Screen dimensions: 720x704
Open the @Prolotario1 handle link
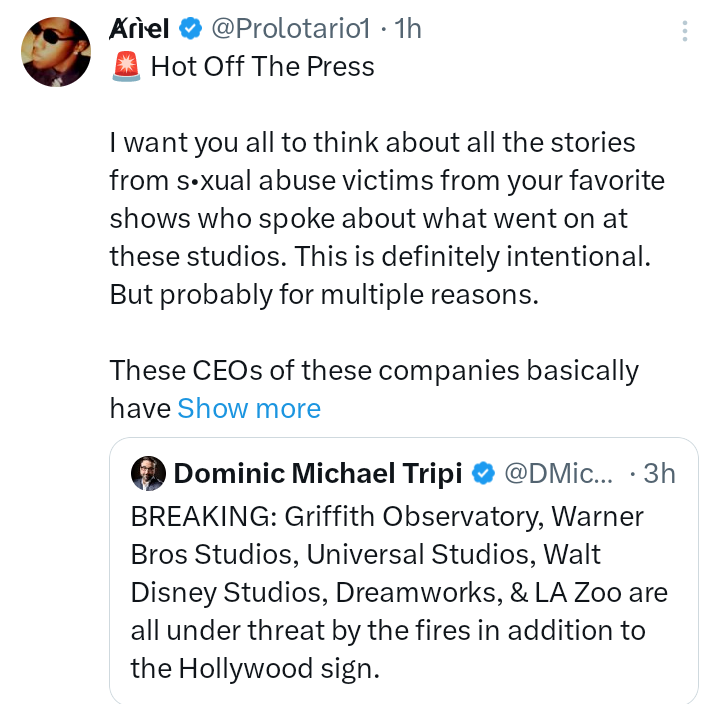[291, 30]
